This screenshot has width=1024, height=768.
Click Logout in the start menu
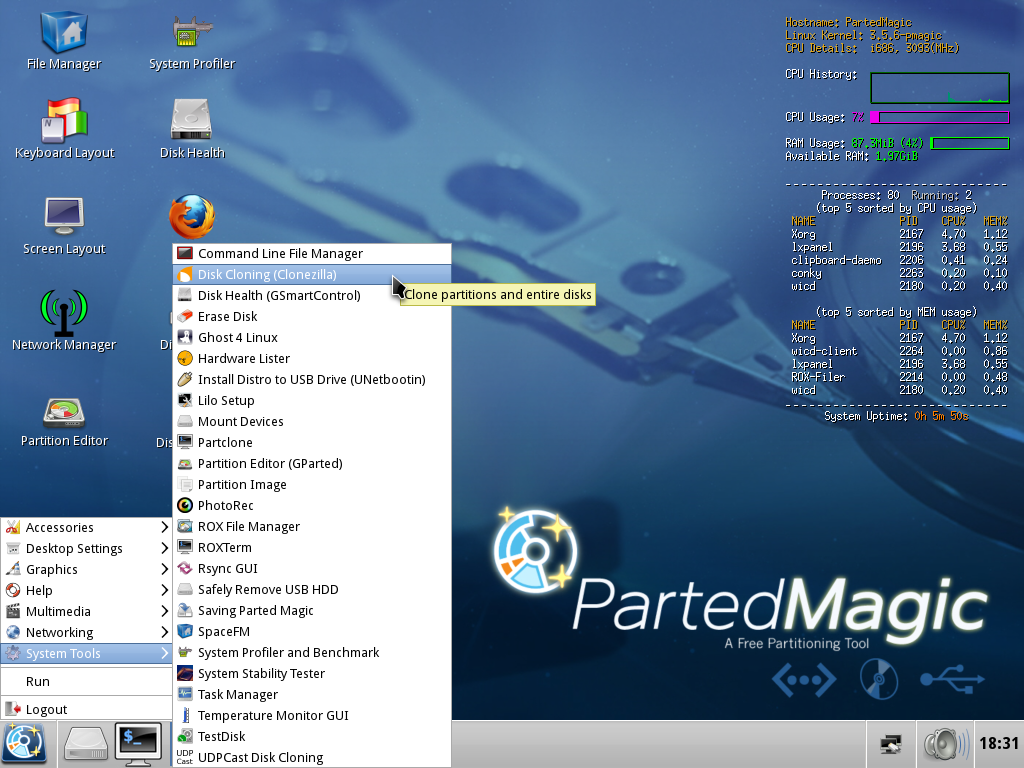tap(86, 709)
